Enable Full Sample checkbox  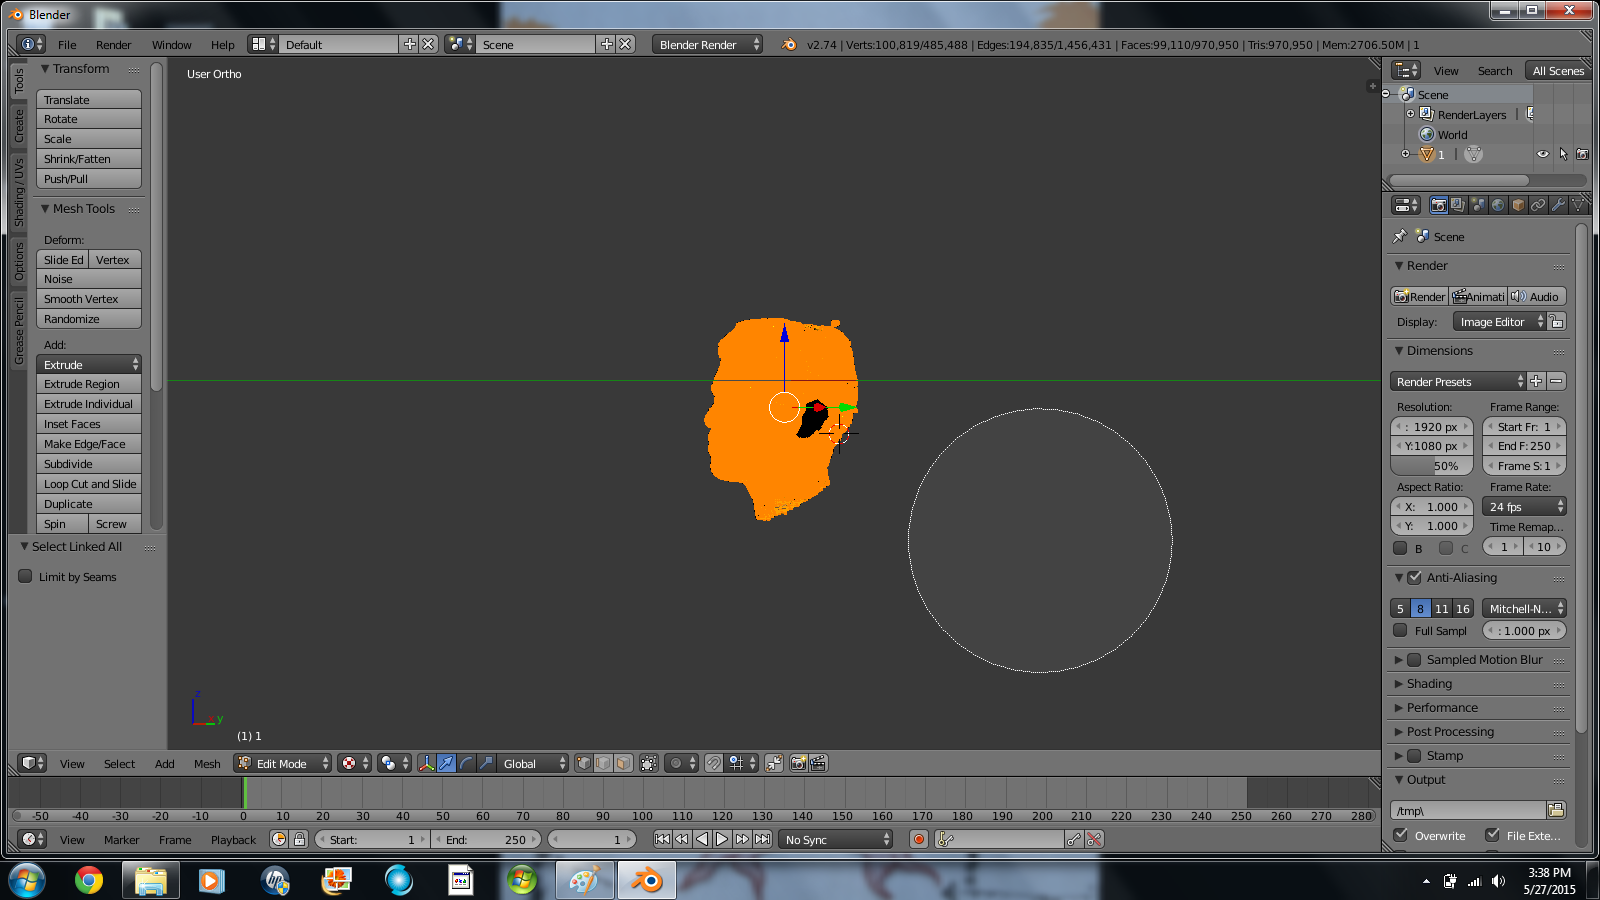click(1400, 630)
